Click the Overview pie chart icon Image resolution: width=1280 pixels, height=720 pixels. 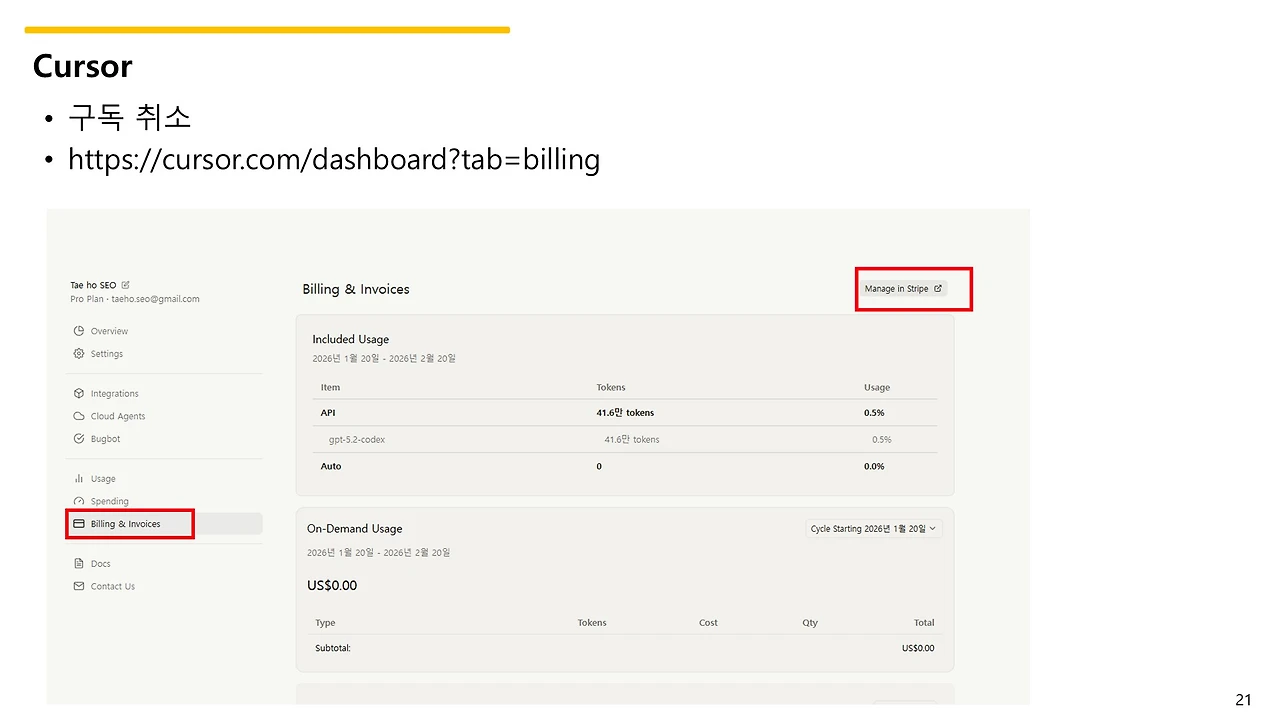pyautogui.click(x=79, y=331)
